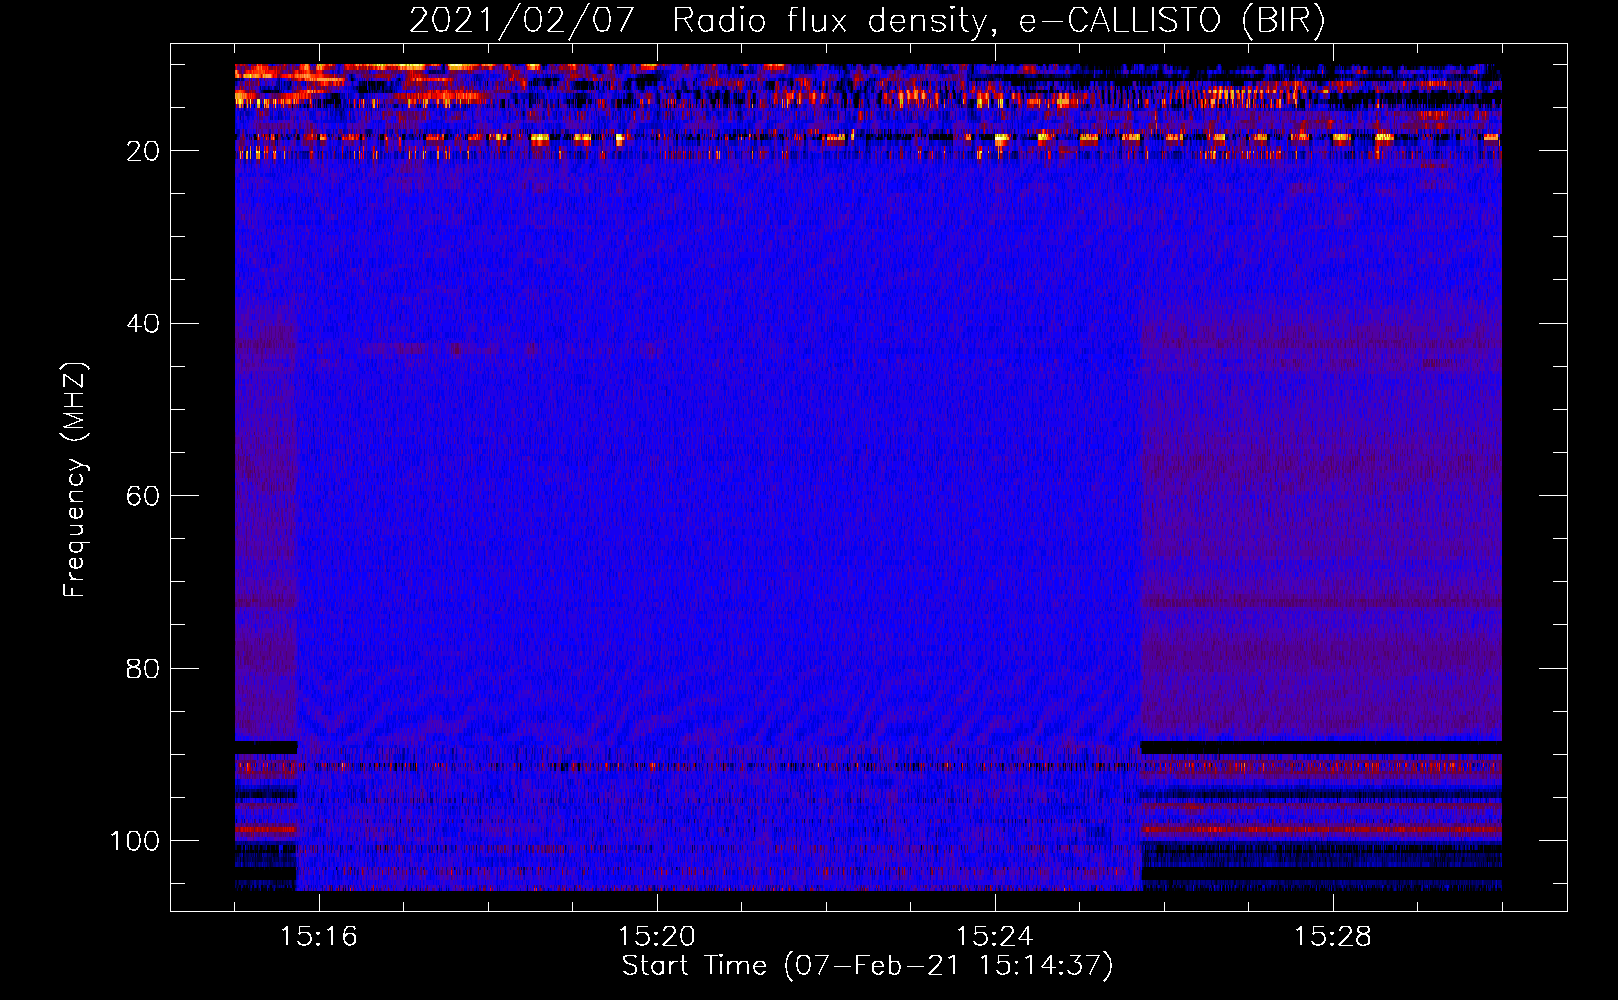The width and height of the screenshot is (1618, 1000).
Task: Click the 15:24 time tick label
Action: point(995,937)
